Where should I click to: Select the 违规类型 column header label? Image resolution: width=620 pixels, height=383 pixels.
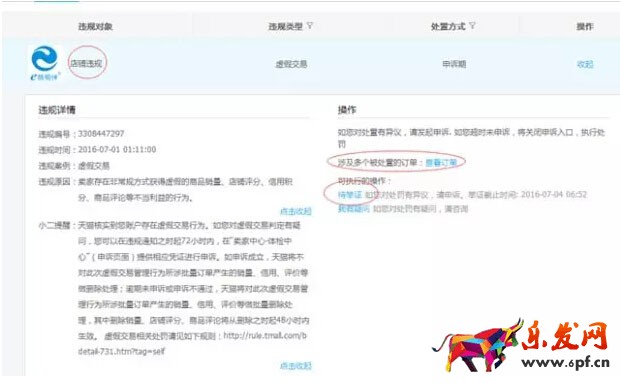[x=285, y=26]
